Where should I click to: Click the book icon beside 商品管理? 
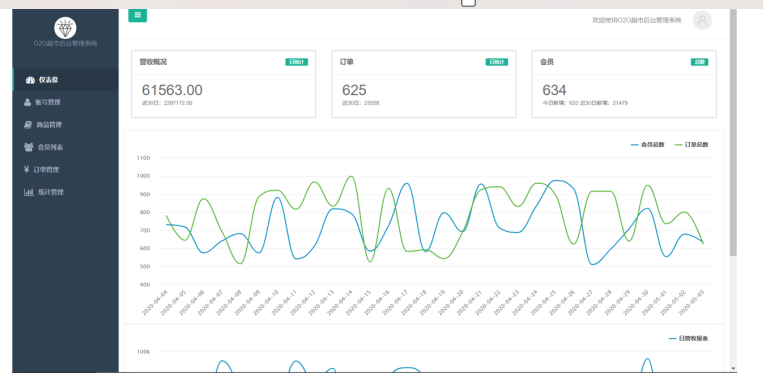(28, 125)
